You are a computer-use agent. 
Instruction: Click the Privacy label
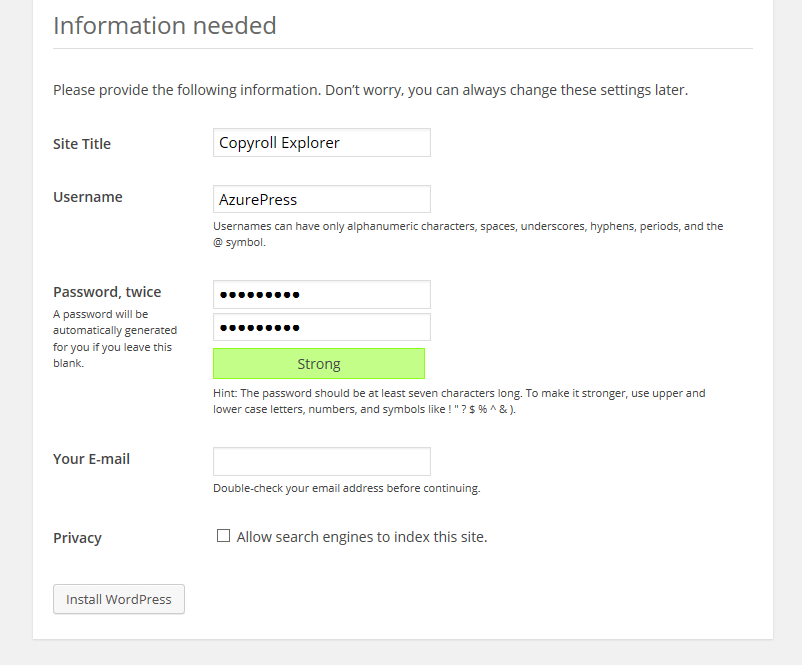click(x=77, y=538)
